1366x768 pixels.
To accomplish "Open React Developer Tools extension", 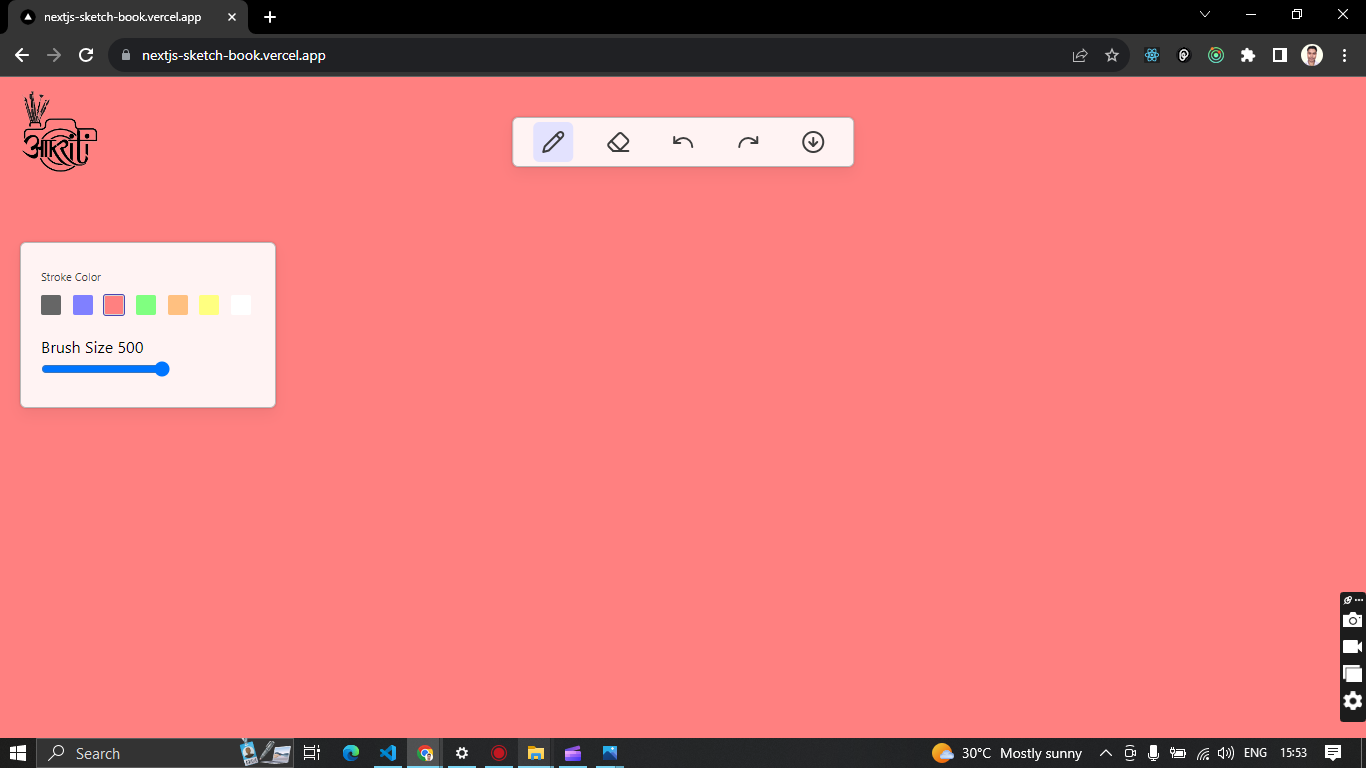I will (x=1152, y=55).
